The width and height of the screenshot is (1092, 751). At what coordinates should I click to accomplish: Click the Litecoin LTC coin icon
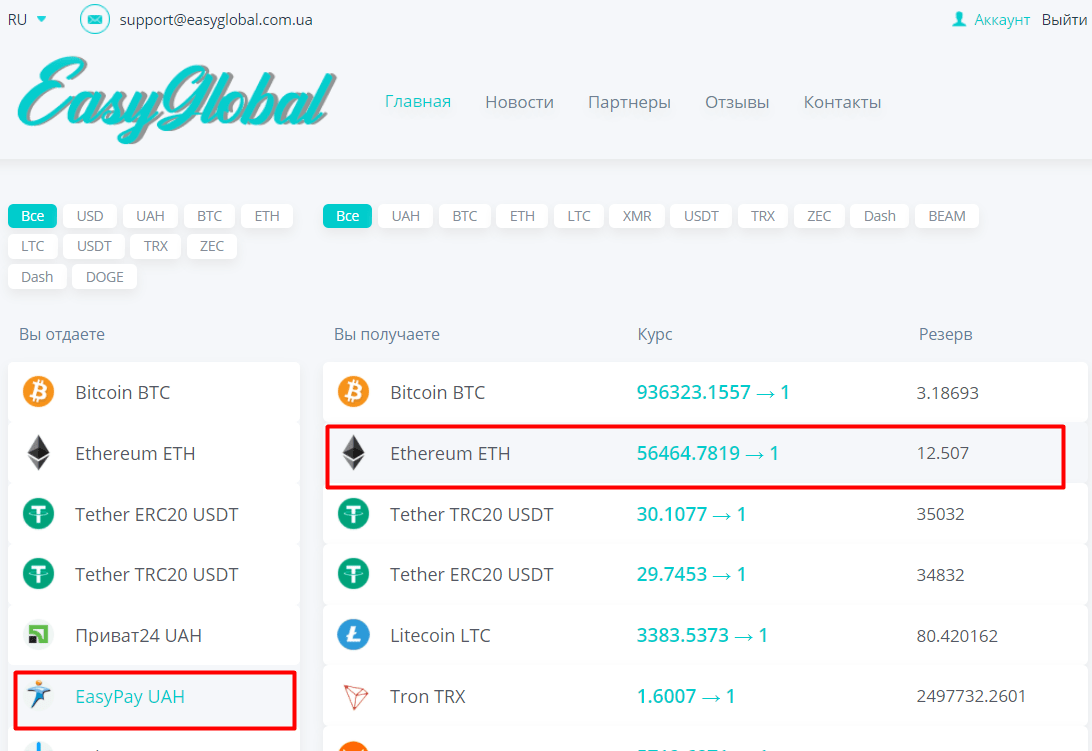[353, 635]
